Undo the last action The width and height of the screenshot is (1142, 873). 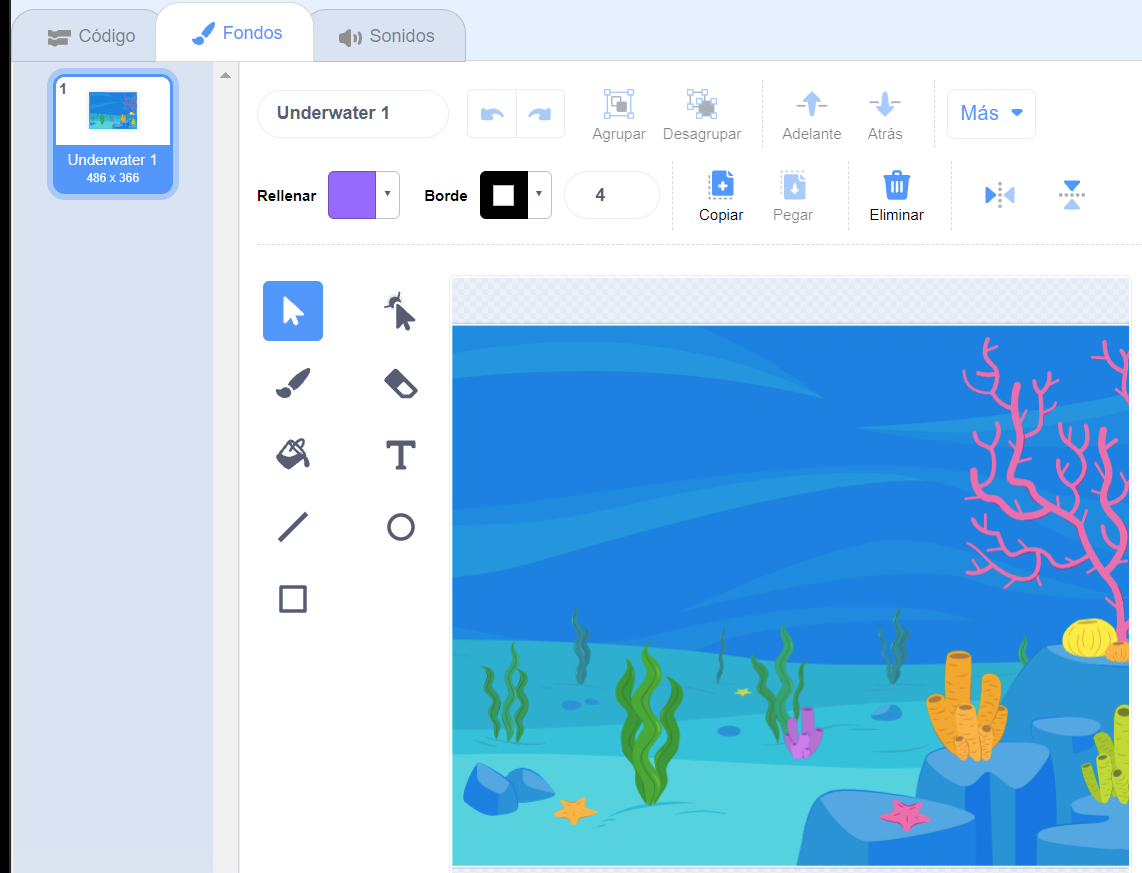tap(492, 114)
